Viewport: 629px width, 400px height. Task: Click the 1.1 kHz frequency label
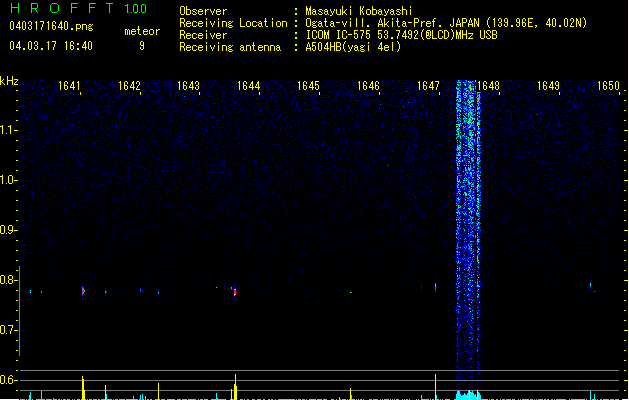click(x=8, y=130)
